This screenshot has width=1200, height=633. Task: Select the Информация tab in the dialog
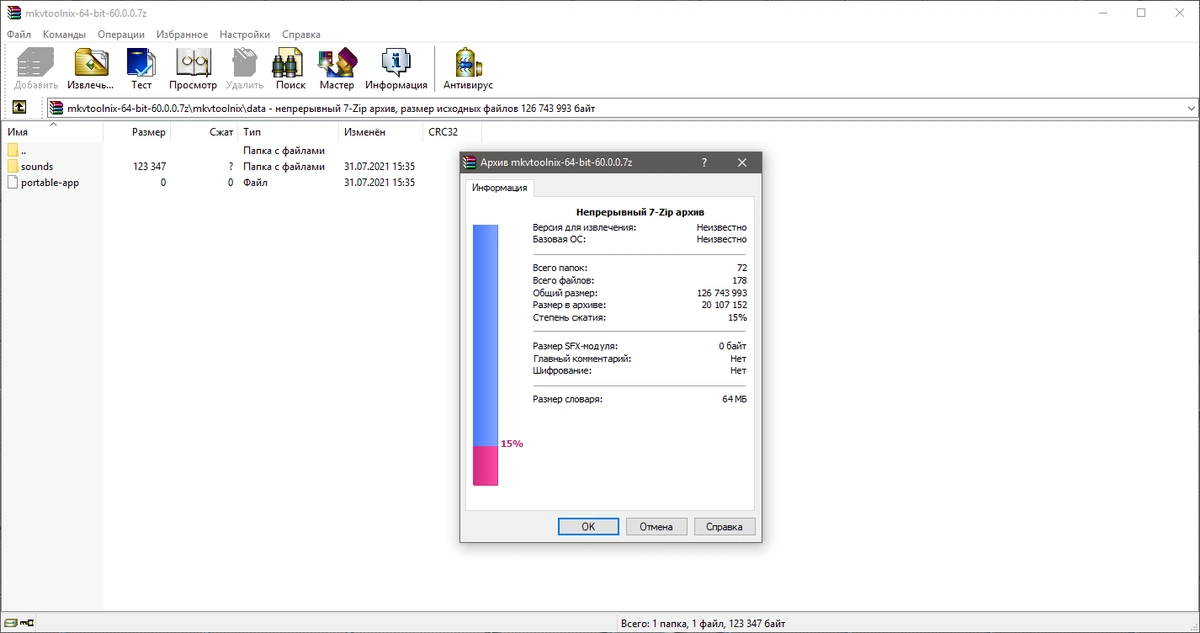pos(501,188)
